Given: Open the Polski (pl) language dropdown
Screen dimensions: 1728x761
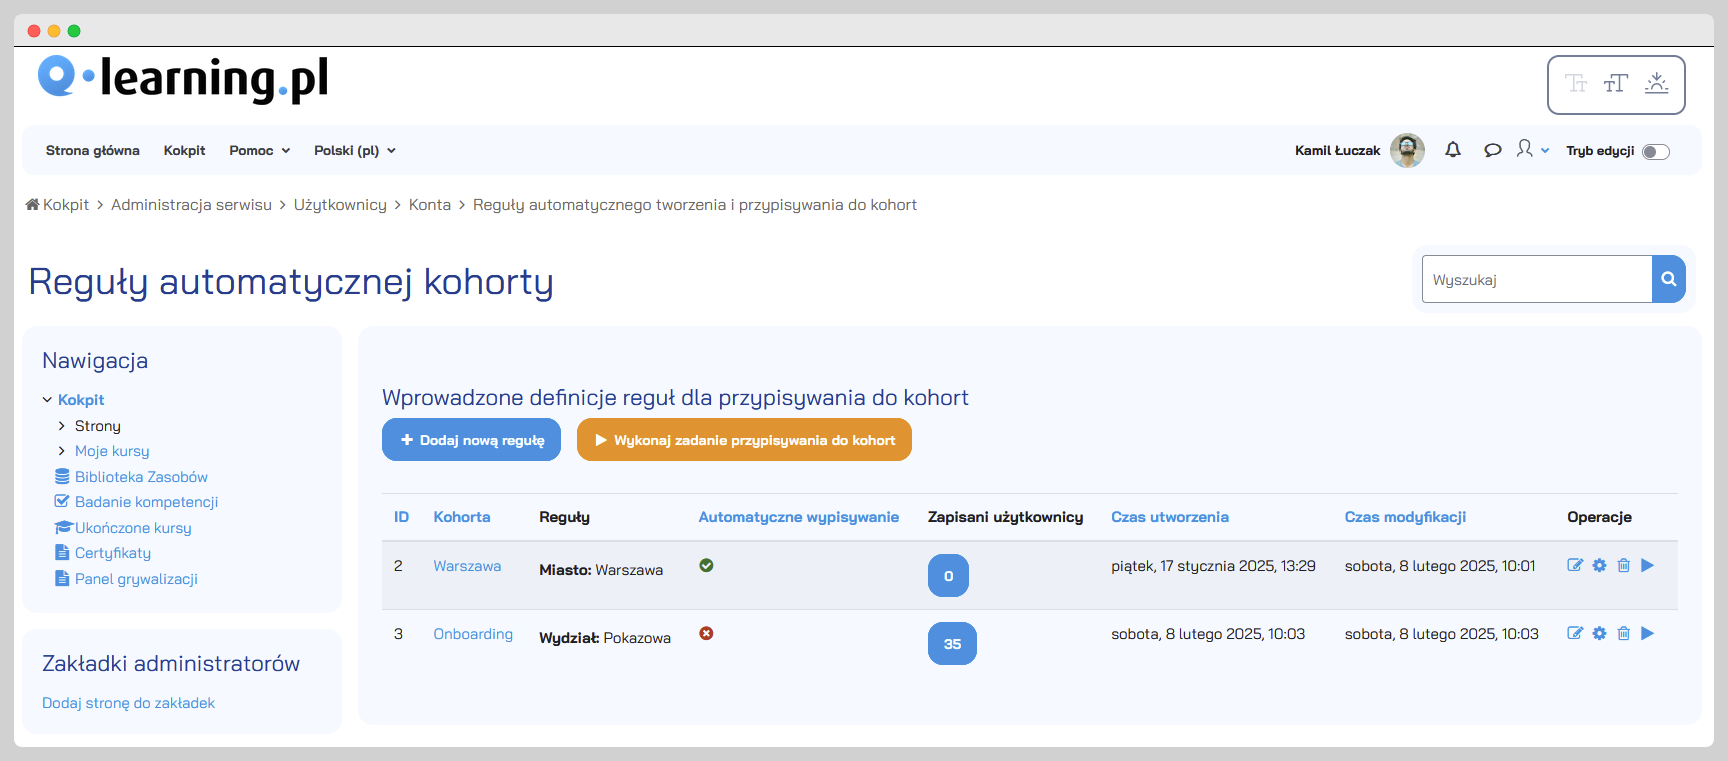Looking at the screenshot, I should click(354, 151).
